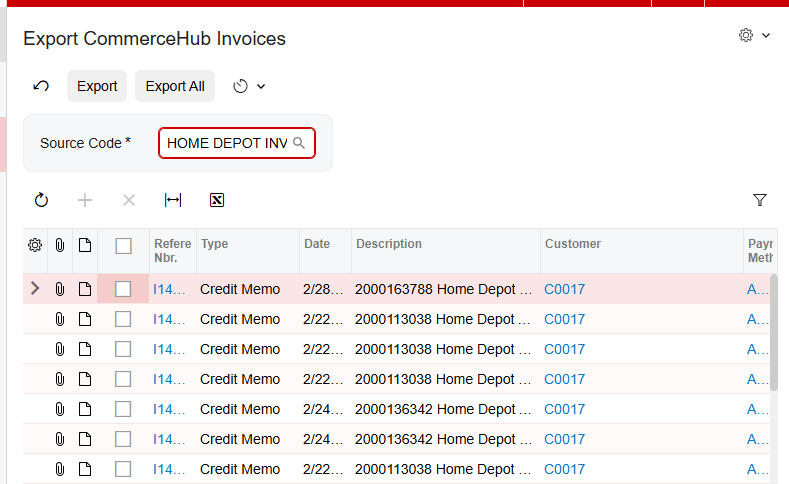Click the notes document column header icon
The width and height of the screenshot is (789, 484).
[85, 245]
